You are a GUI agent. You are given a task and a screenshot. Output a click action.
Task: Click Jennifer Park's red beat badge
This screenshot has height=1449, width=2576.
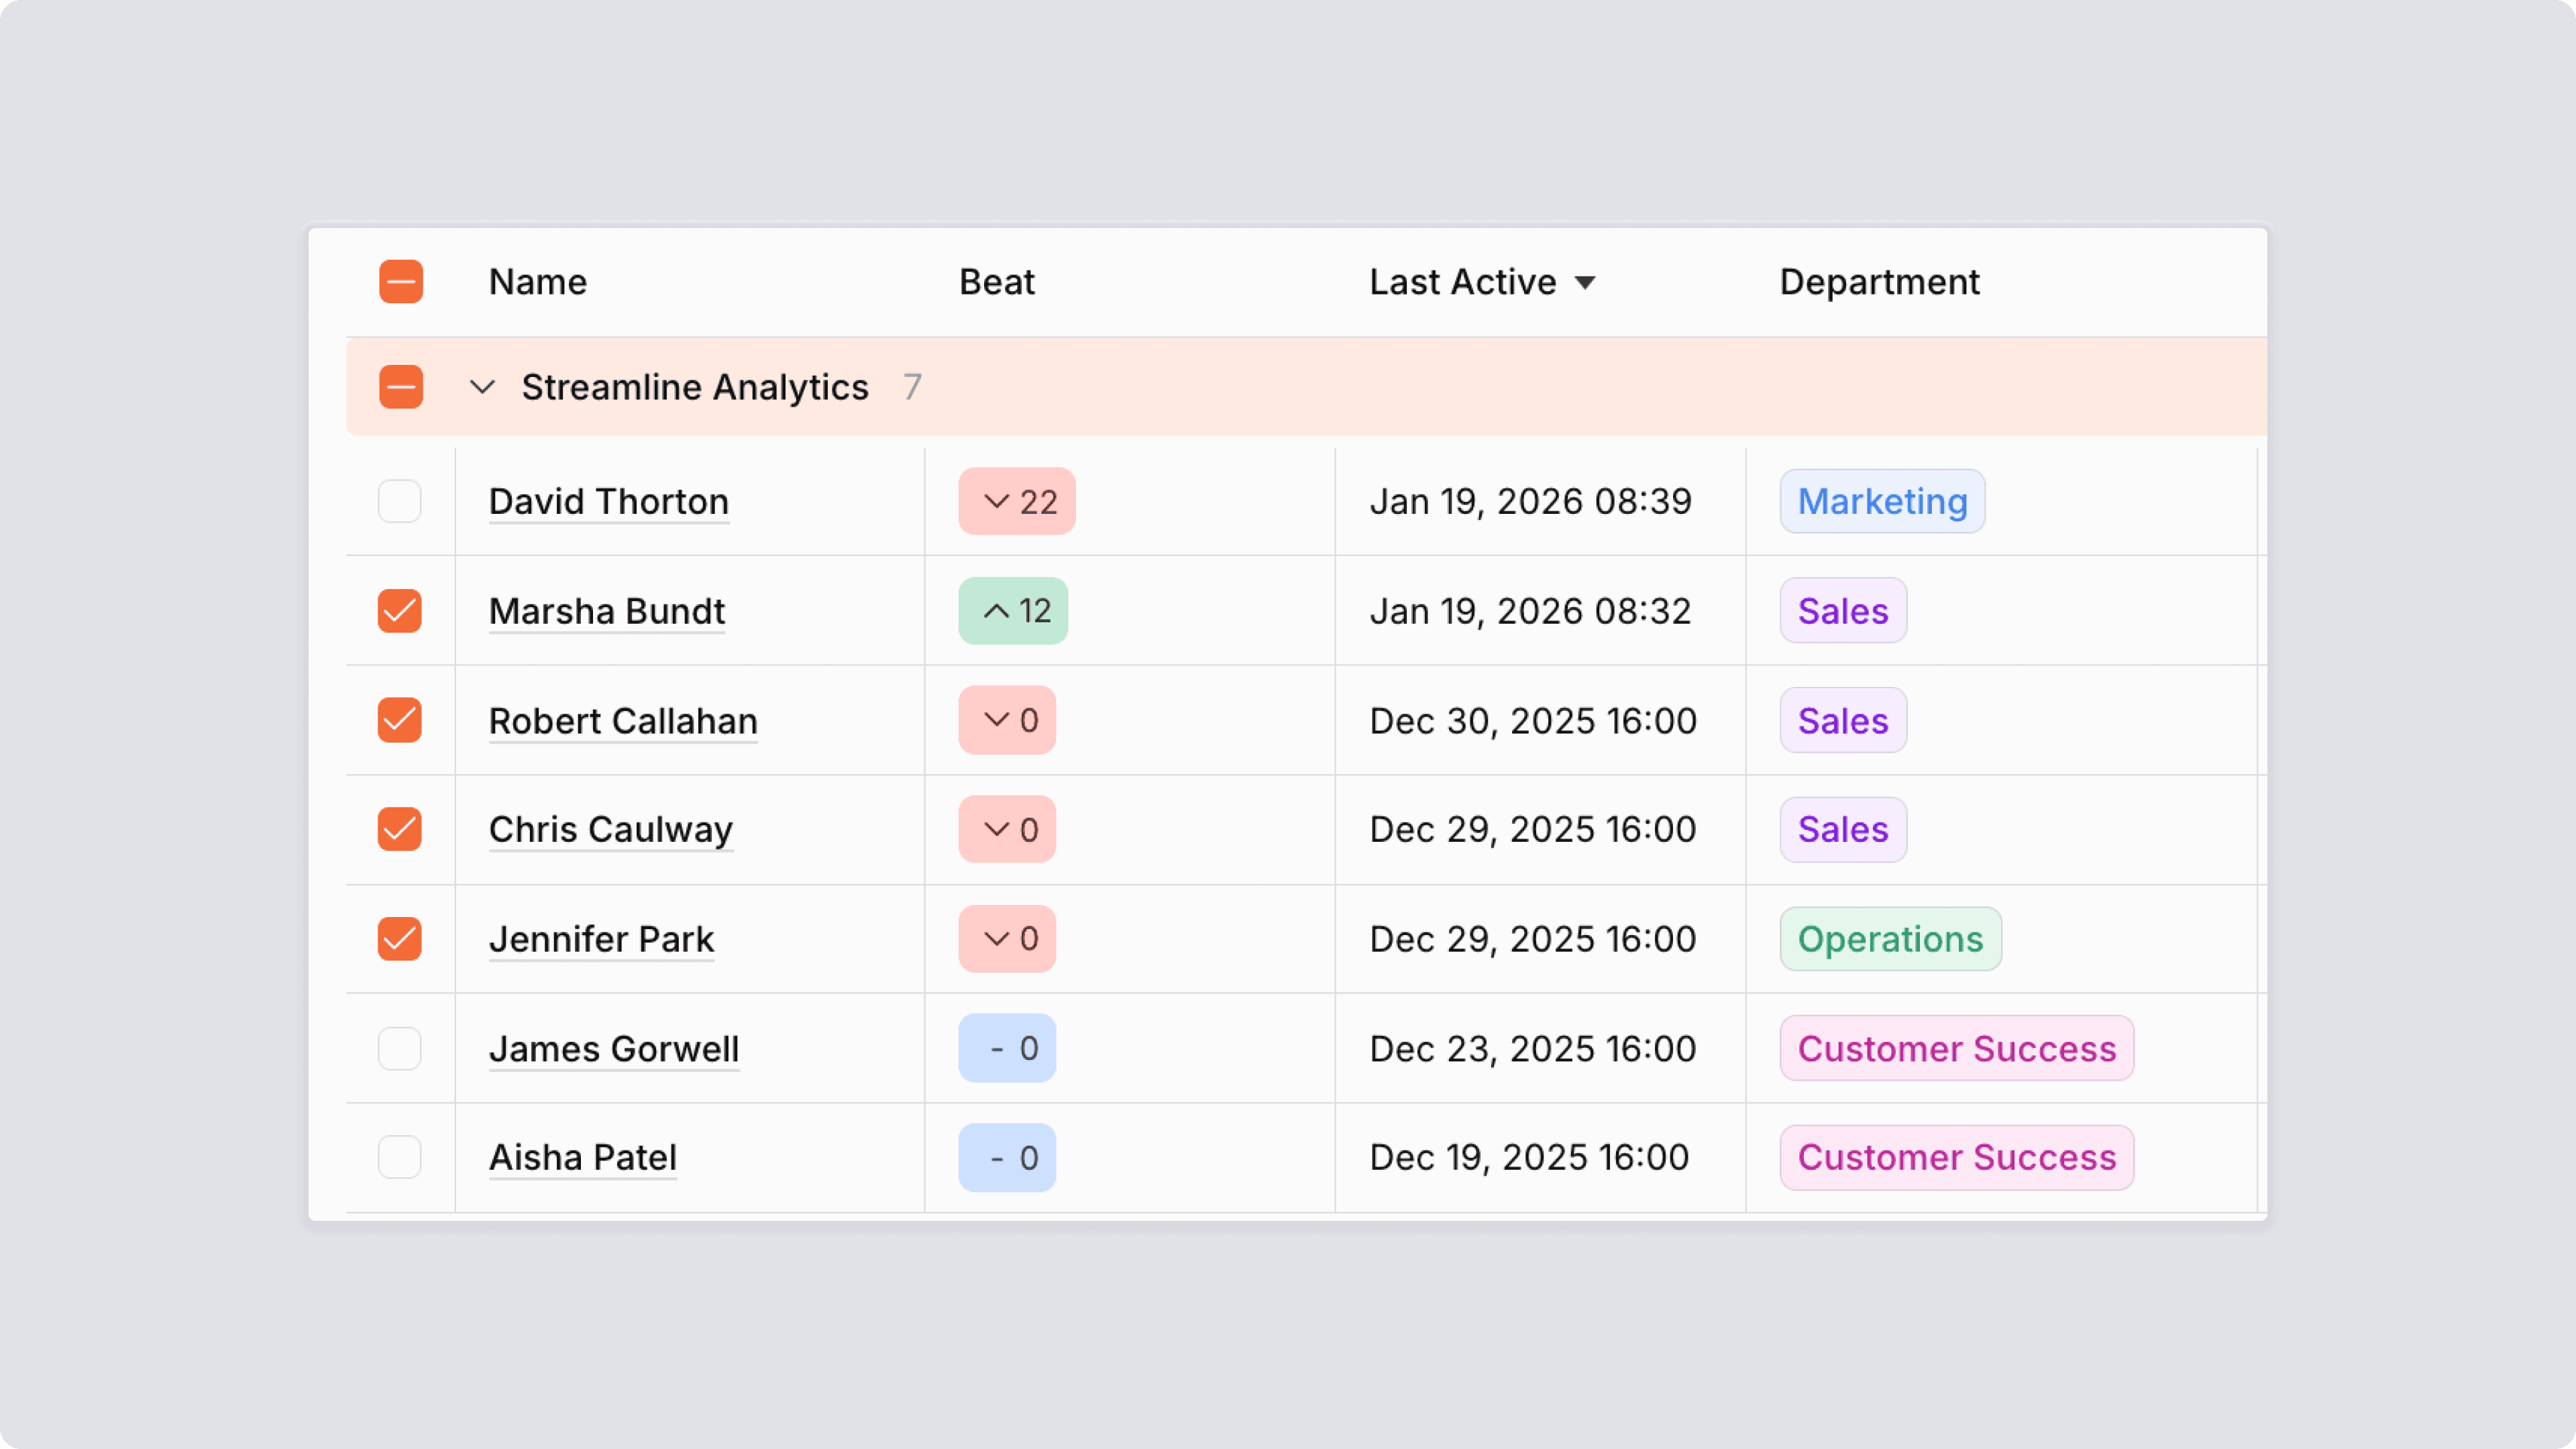coord(1006,939)
